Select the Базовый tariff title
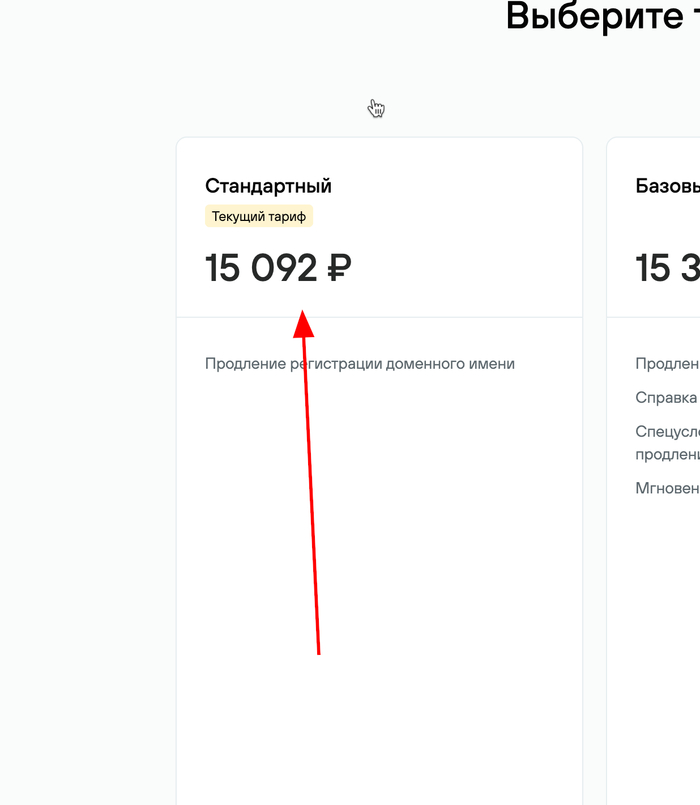Viewport: 700px width, 805px height. pyautogui.click(x=667, y=186)
